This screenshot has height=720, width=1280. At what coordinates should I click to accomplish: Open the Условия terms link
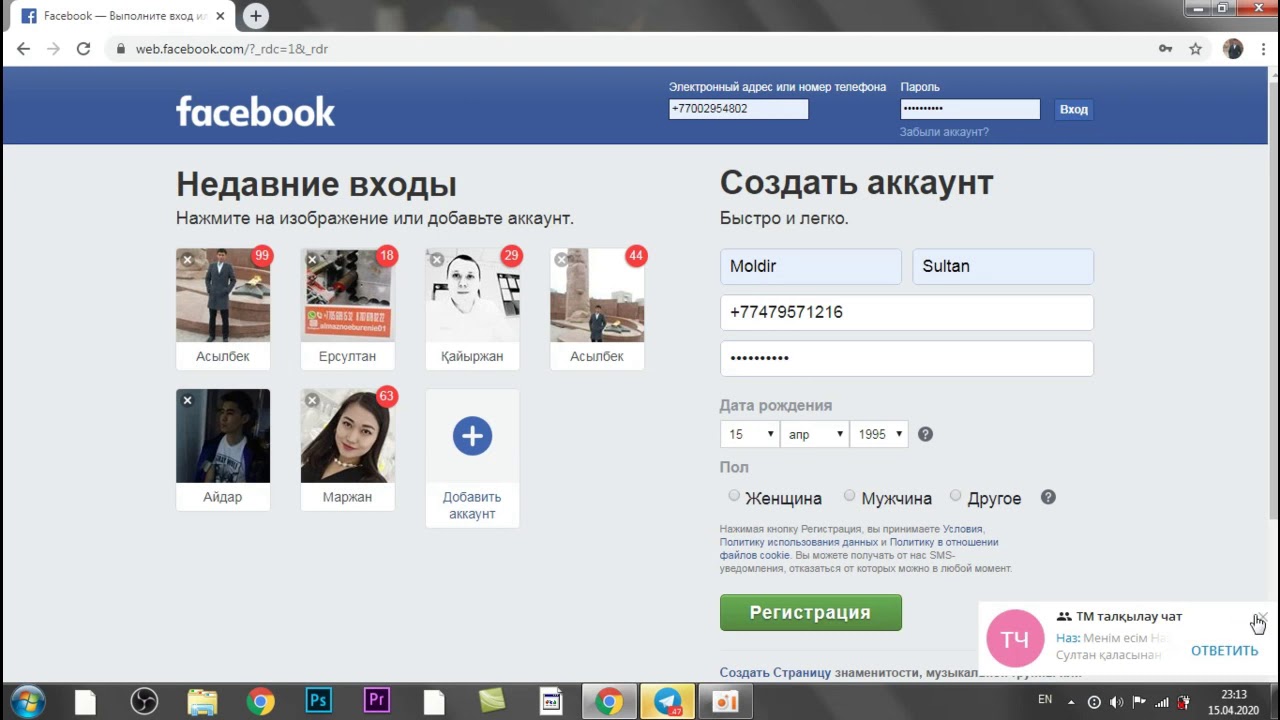963,529
